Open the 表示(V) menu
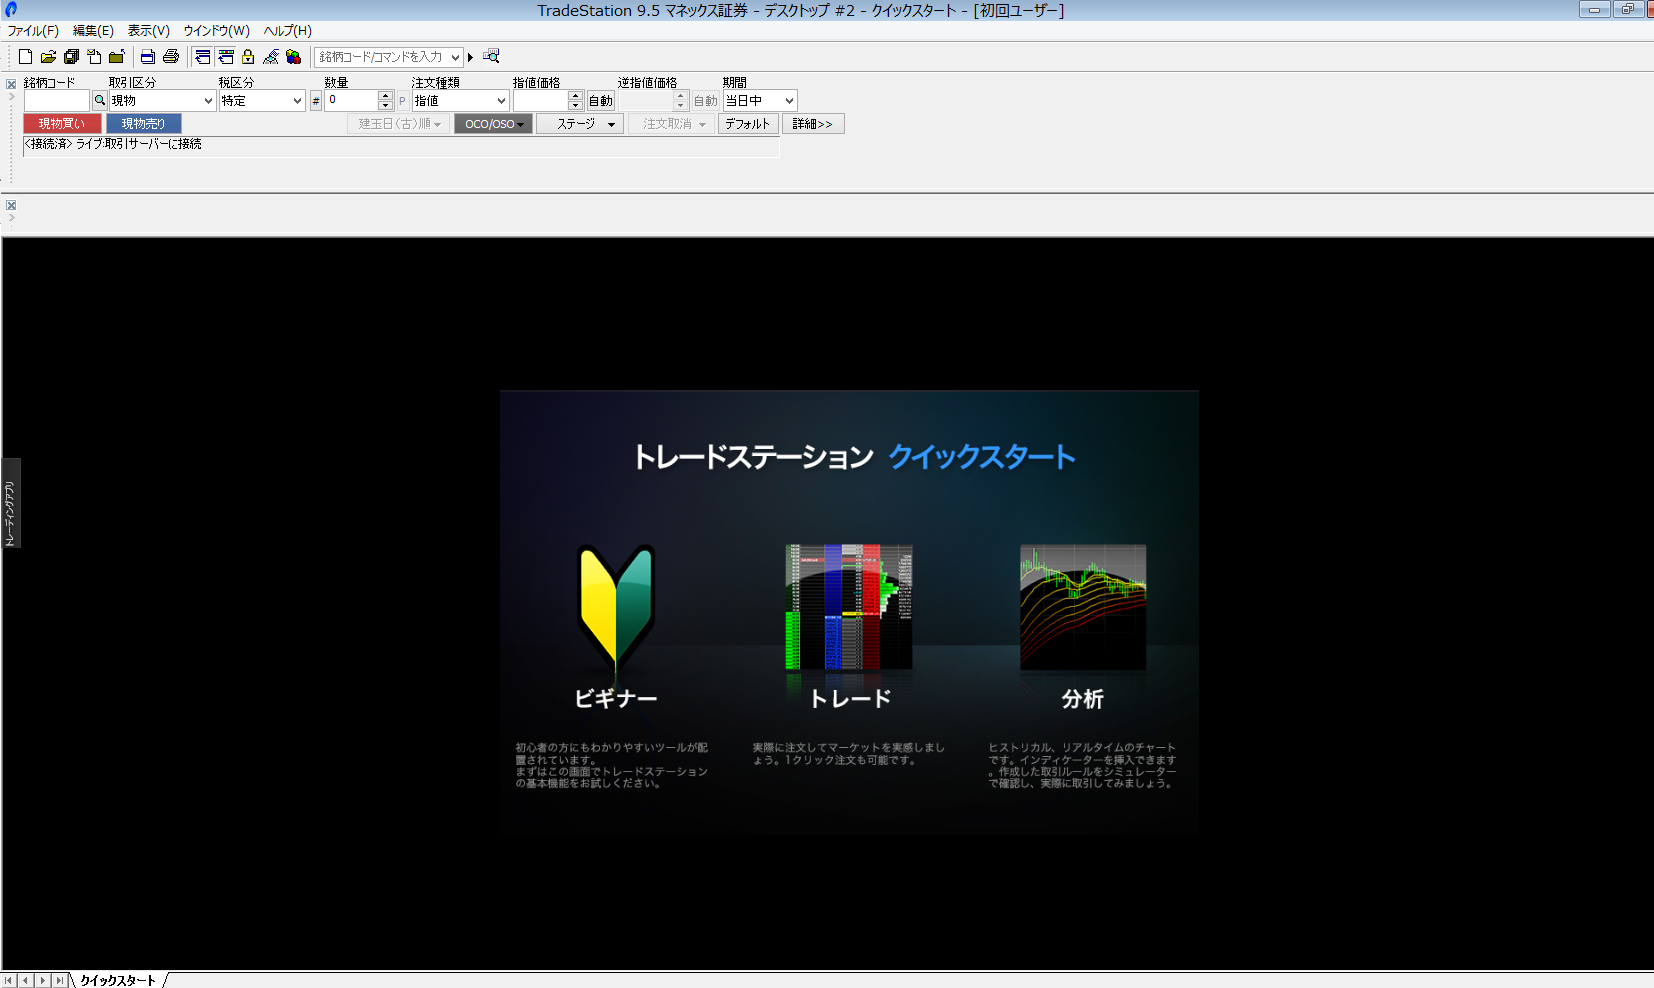 tap(148, 31)
